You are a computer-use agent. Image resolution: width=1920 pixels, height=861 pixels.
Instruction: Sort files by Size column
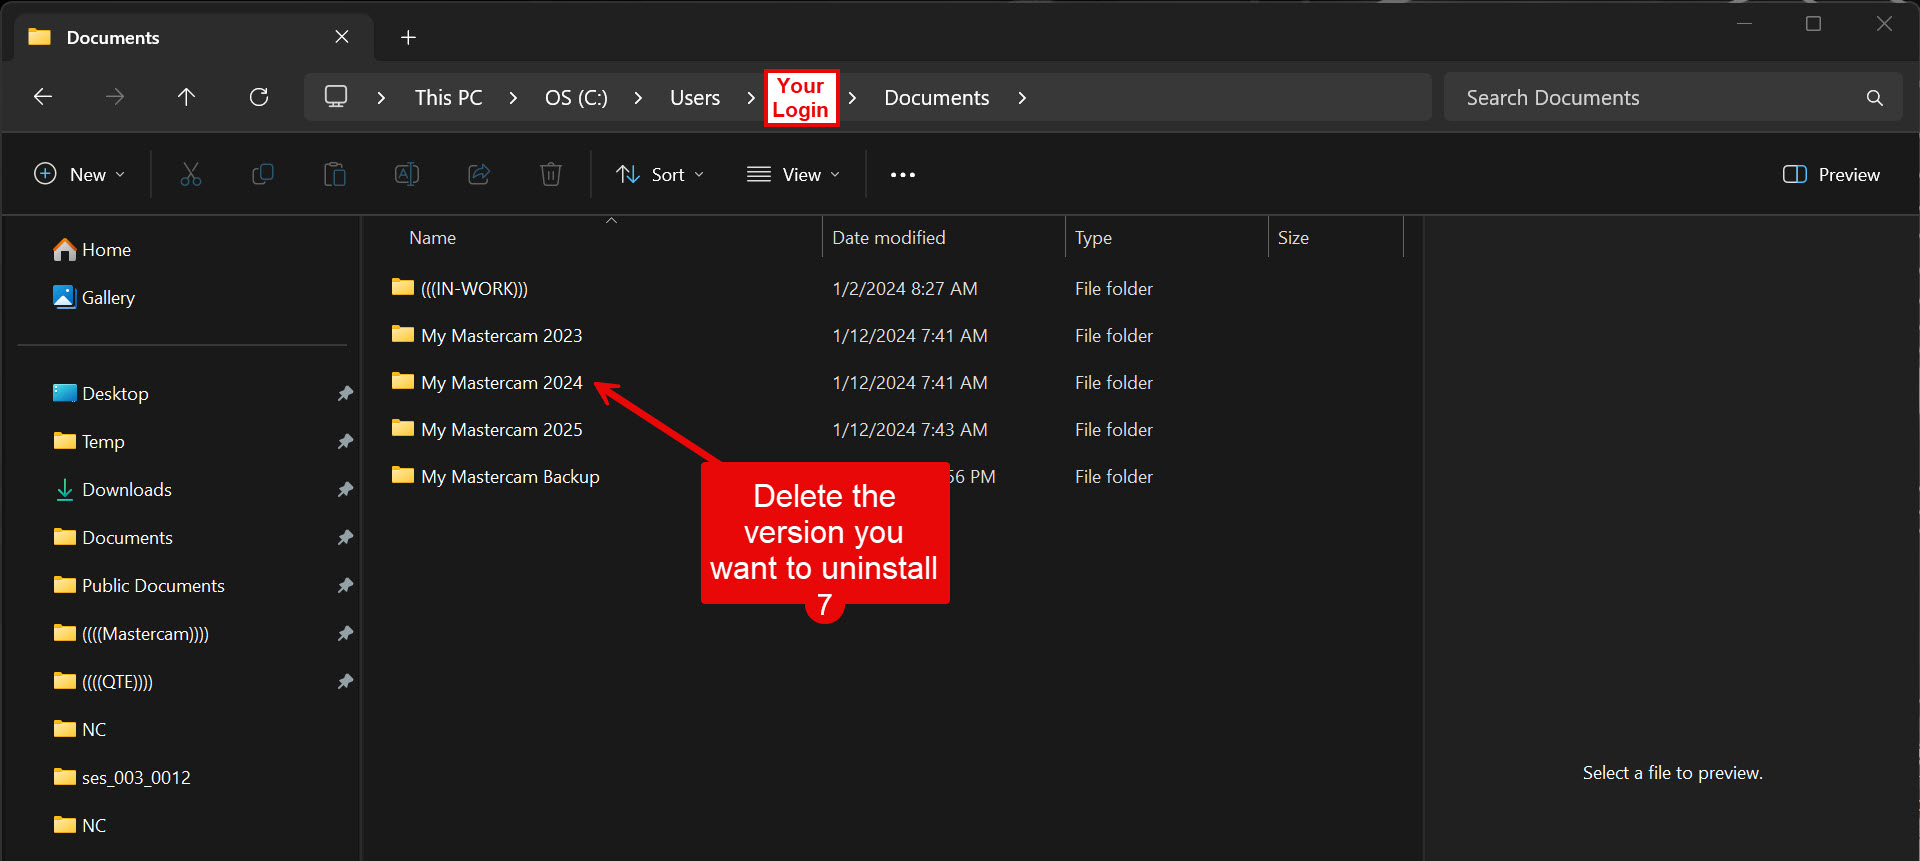coord(1293,238)
